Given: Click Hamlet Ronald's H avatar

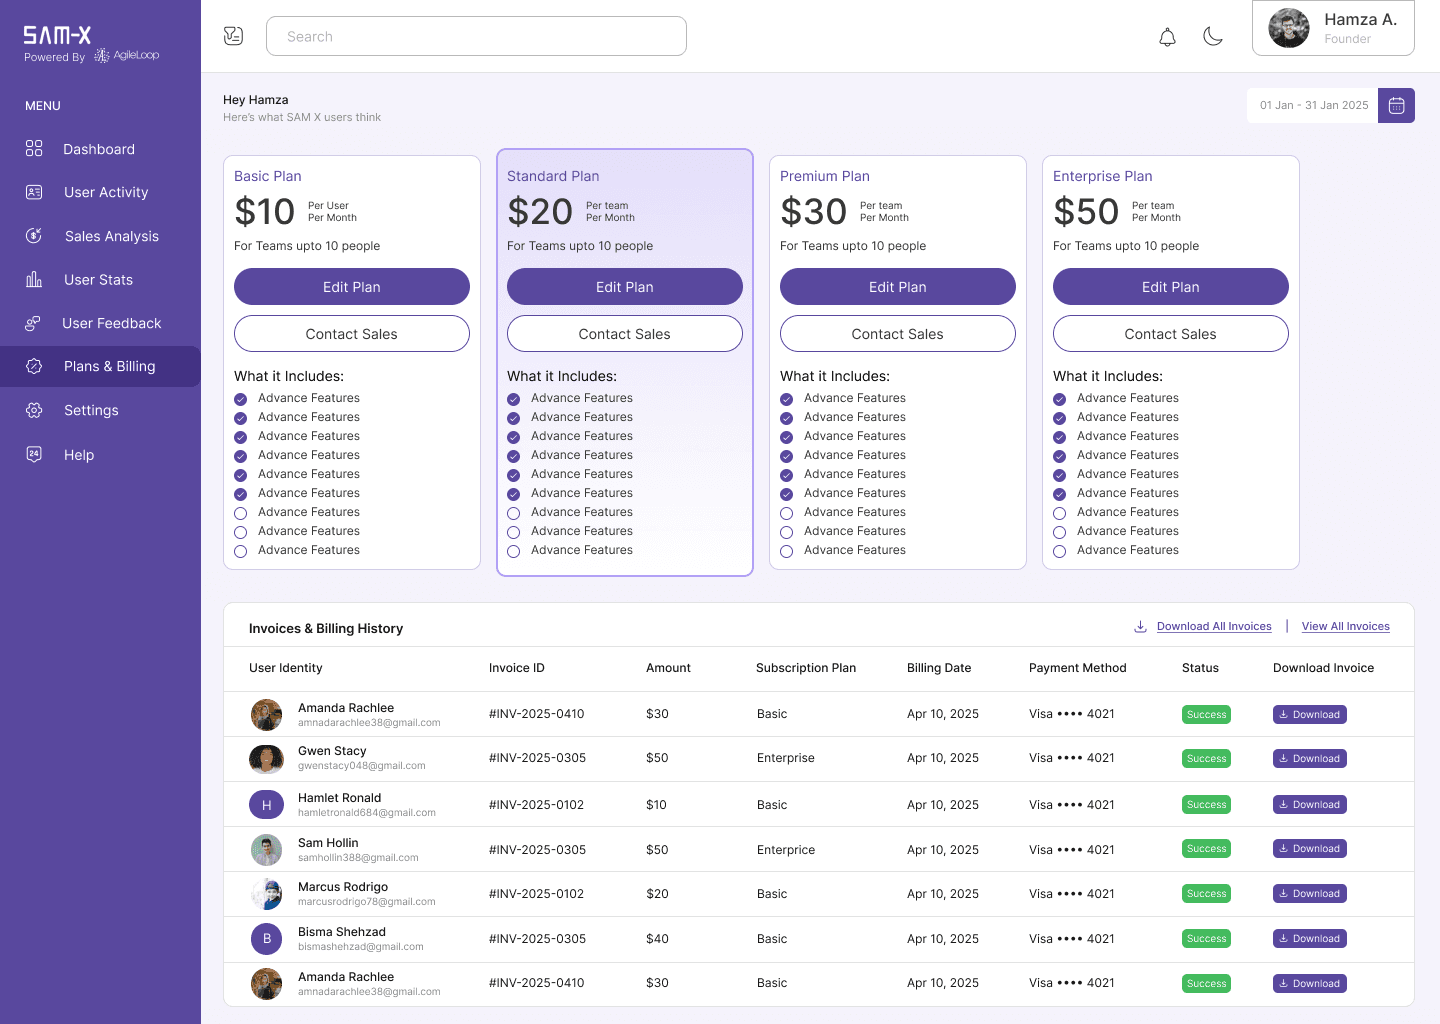Looking at the screenshot, I should [x=266, y=805].
